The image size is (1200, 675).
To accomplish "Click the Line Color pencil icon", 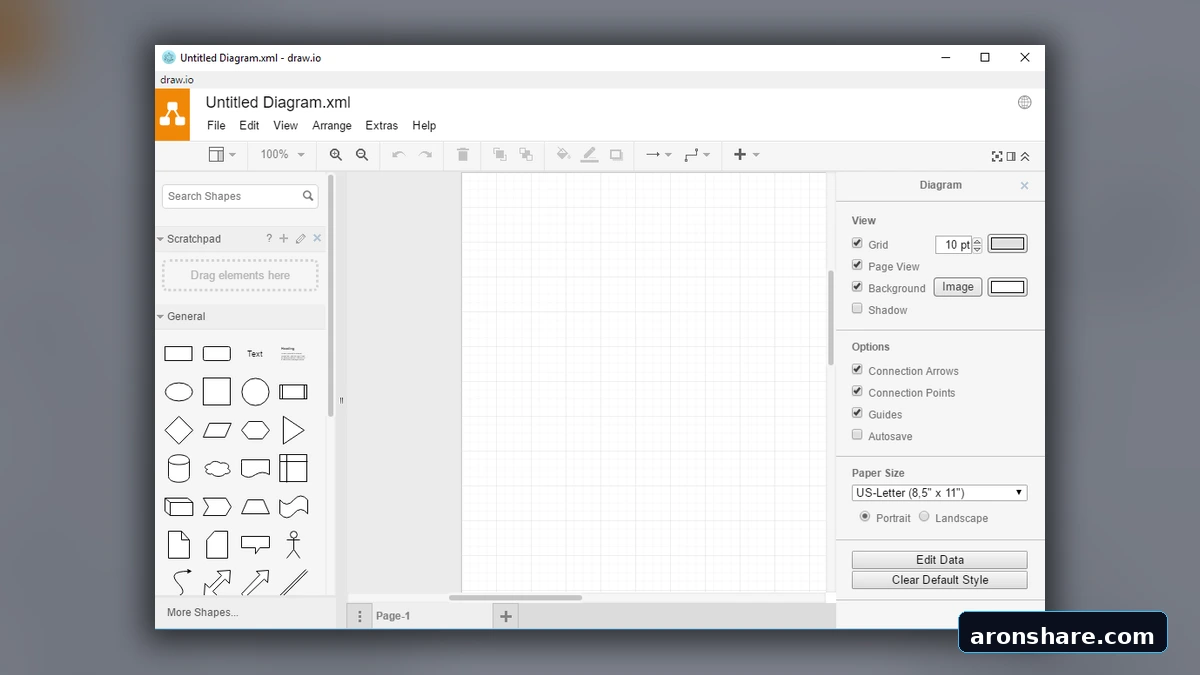I will tap(590, 155).
